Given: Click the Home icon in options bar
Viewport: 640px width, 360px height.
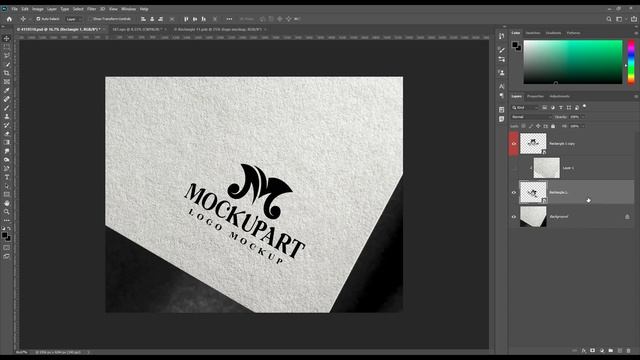Looking at the screenshot, I should [9, 19].
